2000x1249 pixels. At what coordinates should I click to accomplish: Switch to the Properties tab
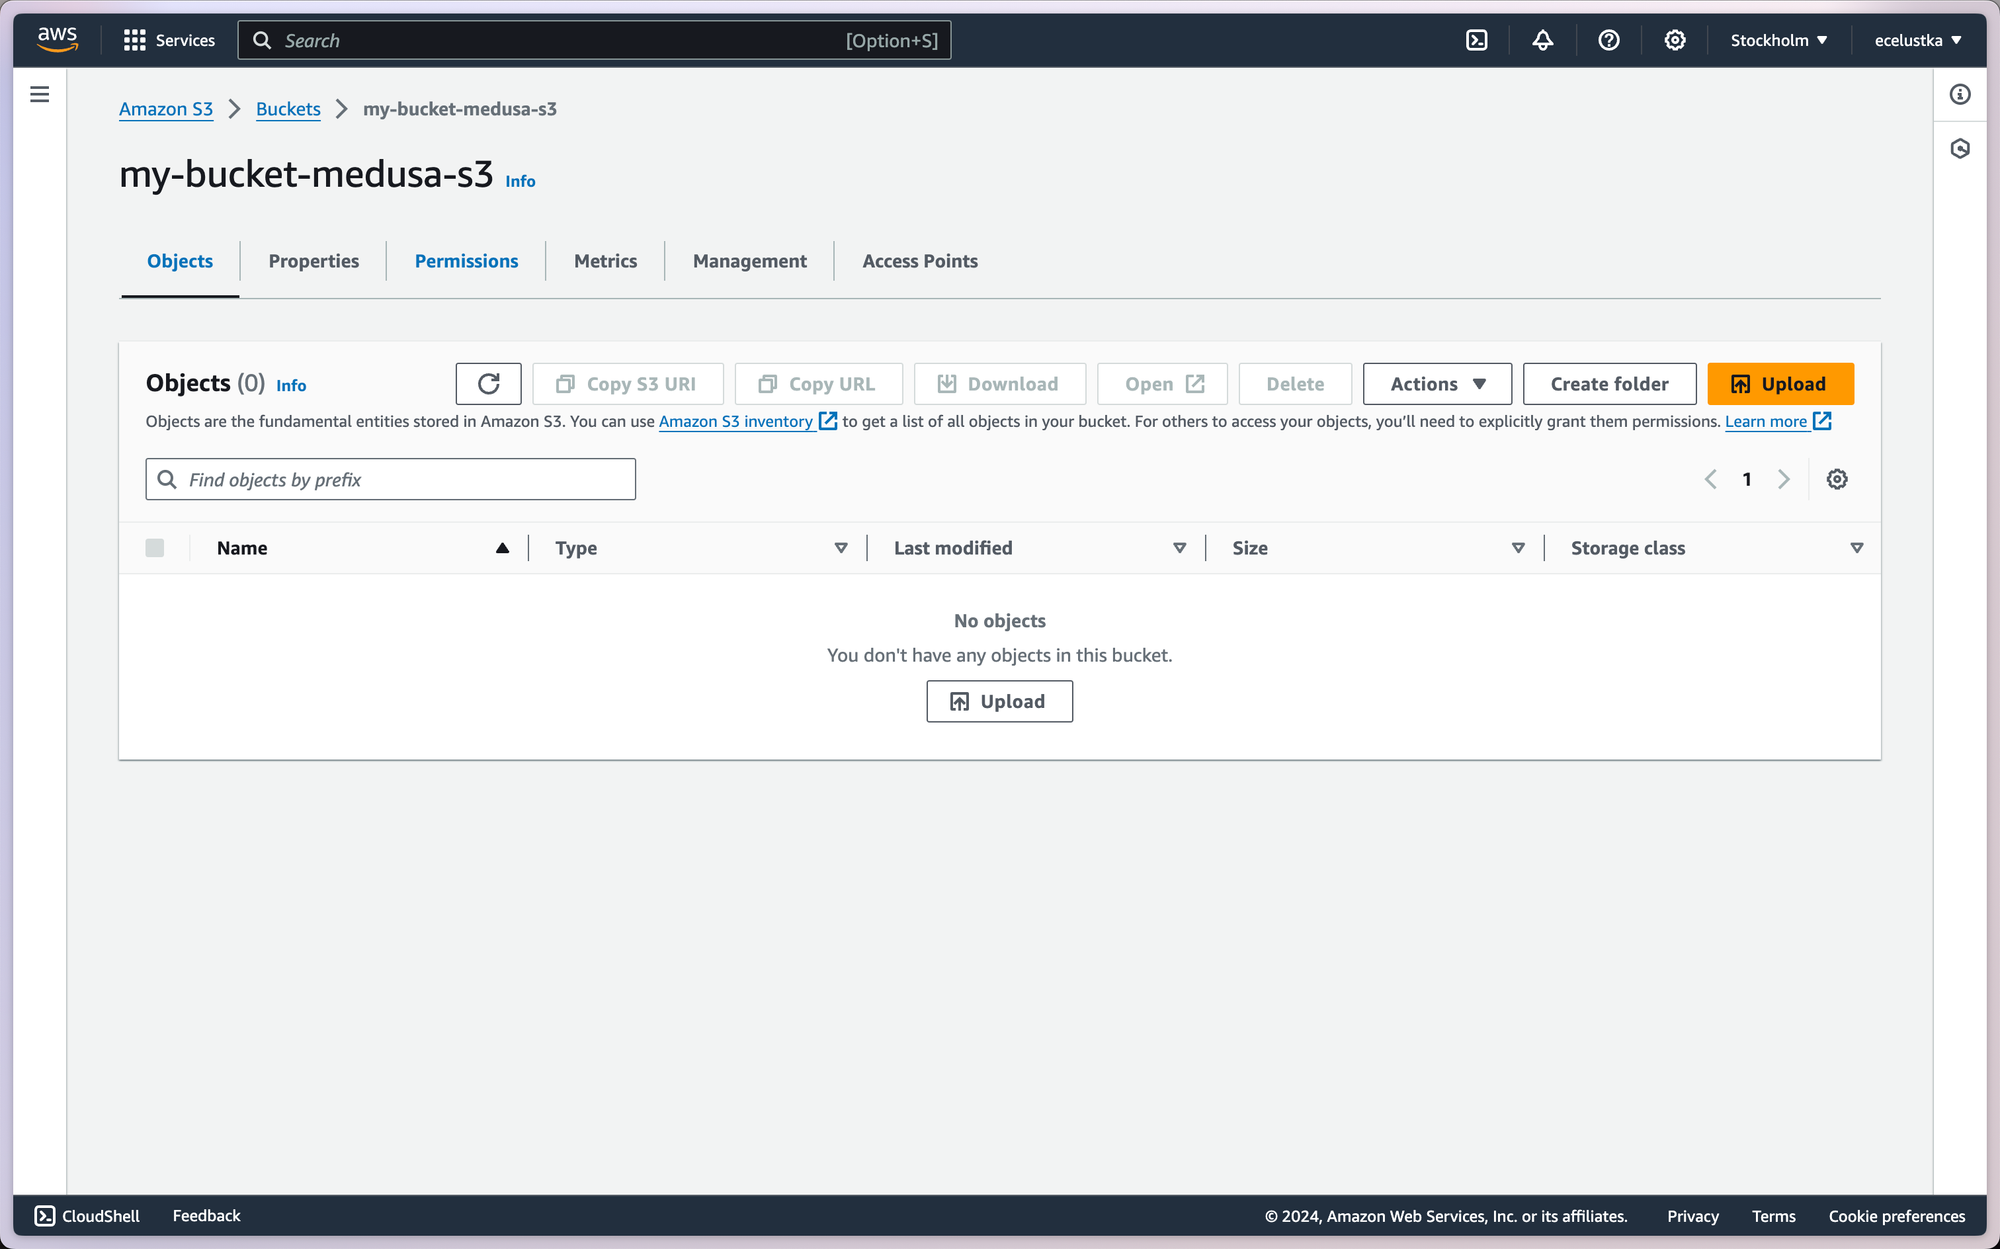(313, 261)
